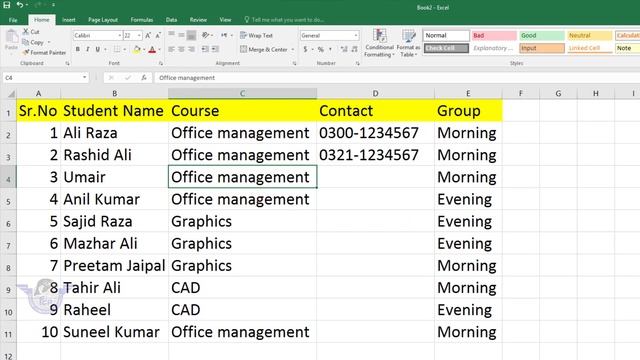
Task: Open the Font name Calibri dropdown
Action: [120, 36]
